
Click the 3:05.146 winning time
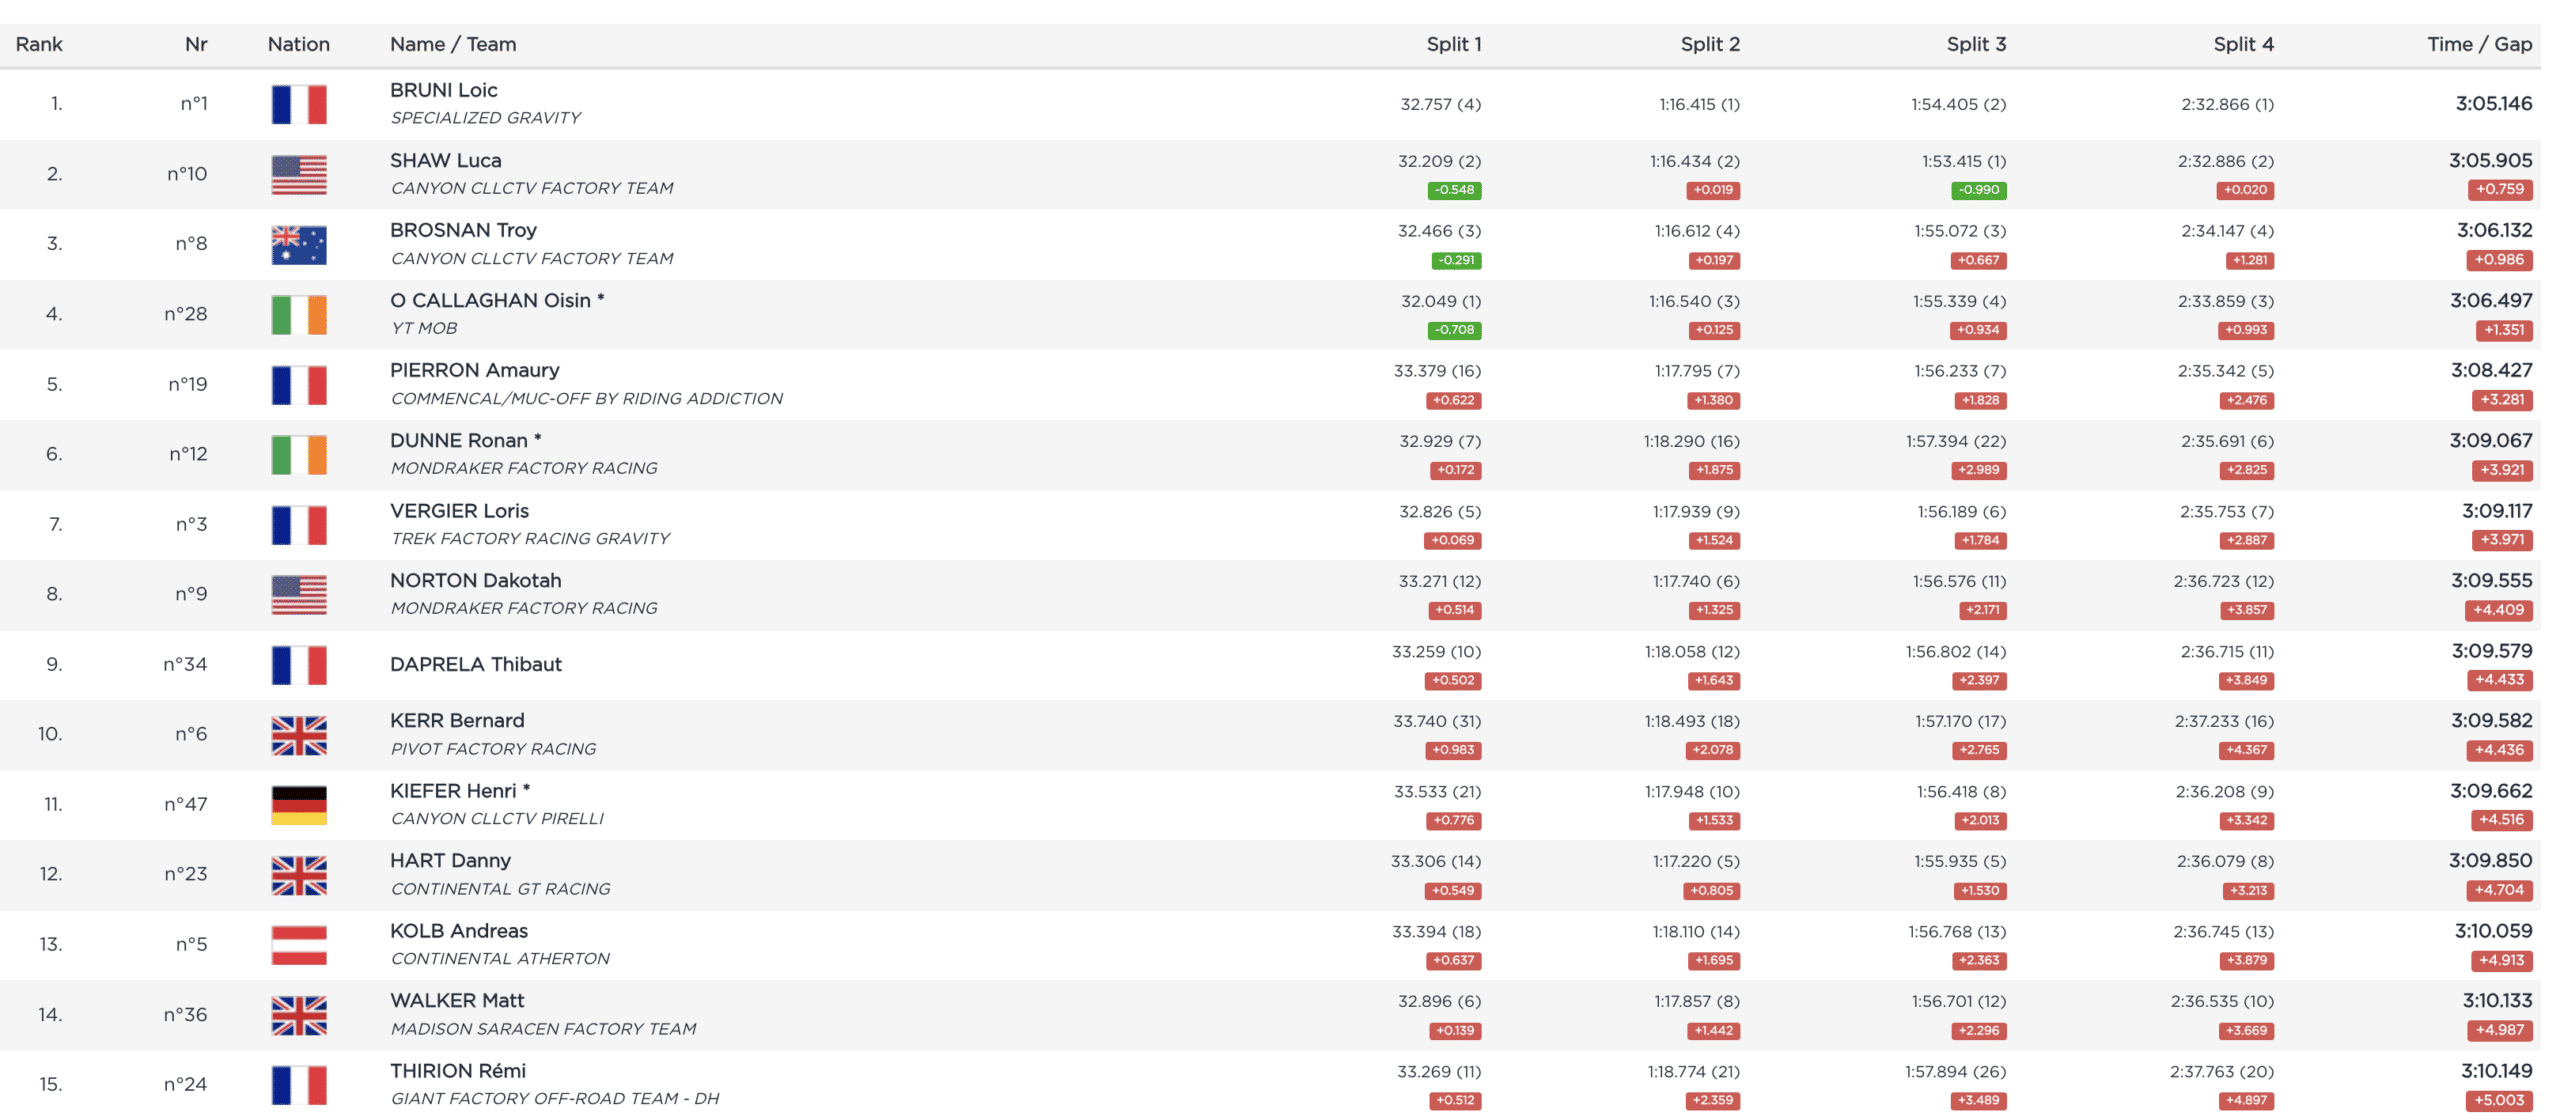[2493, 103]
